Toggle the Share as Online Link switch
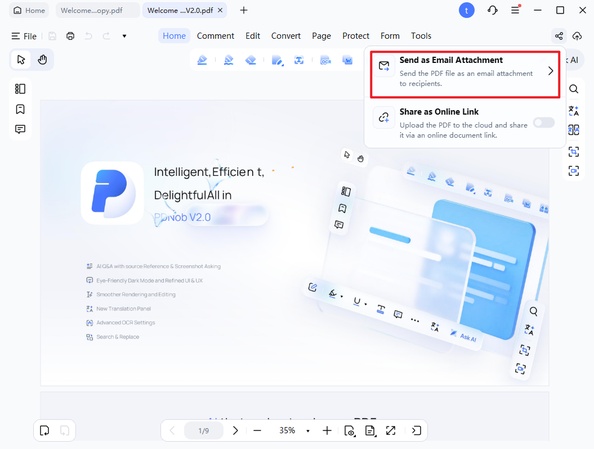 (x=544, y=122)
